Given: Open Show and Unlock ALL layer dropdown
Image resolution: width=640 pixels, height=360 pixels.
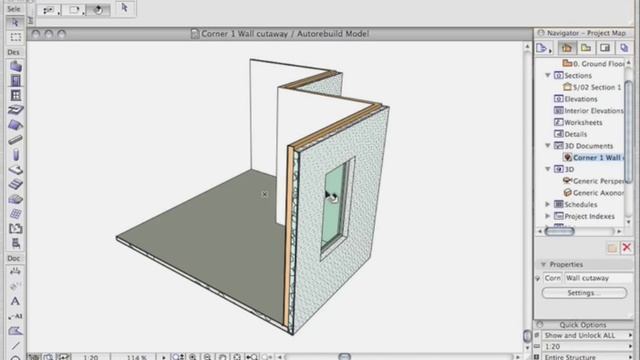Looking at the screenshot, I should click(587, 335).
